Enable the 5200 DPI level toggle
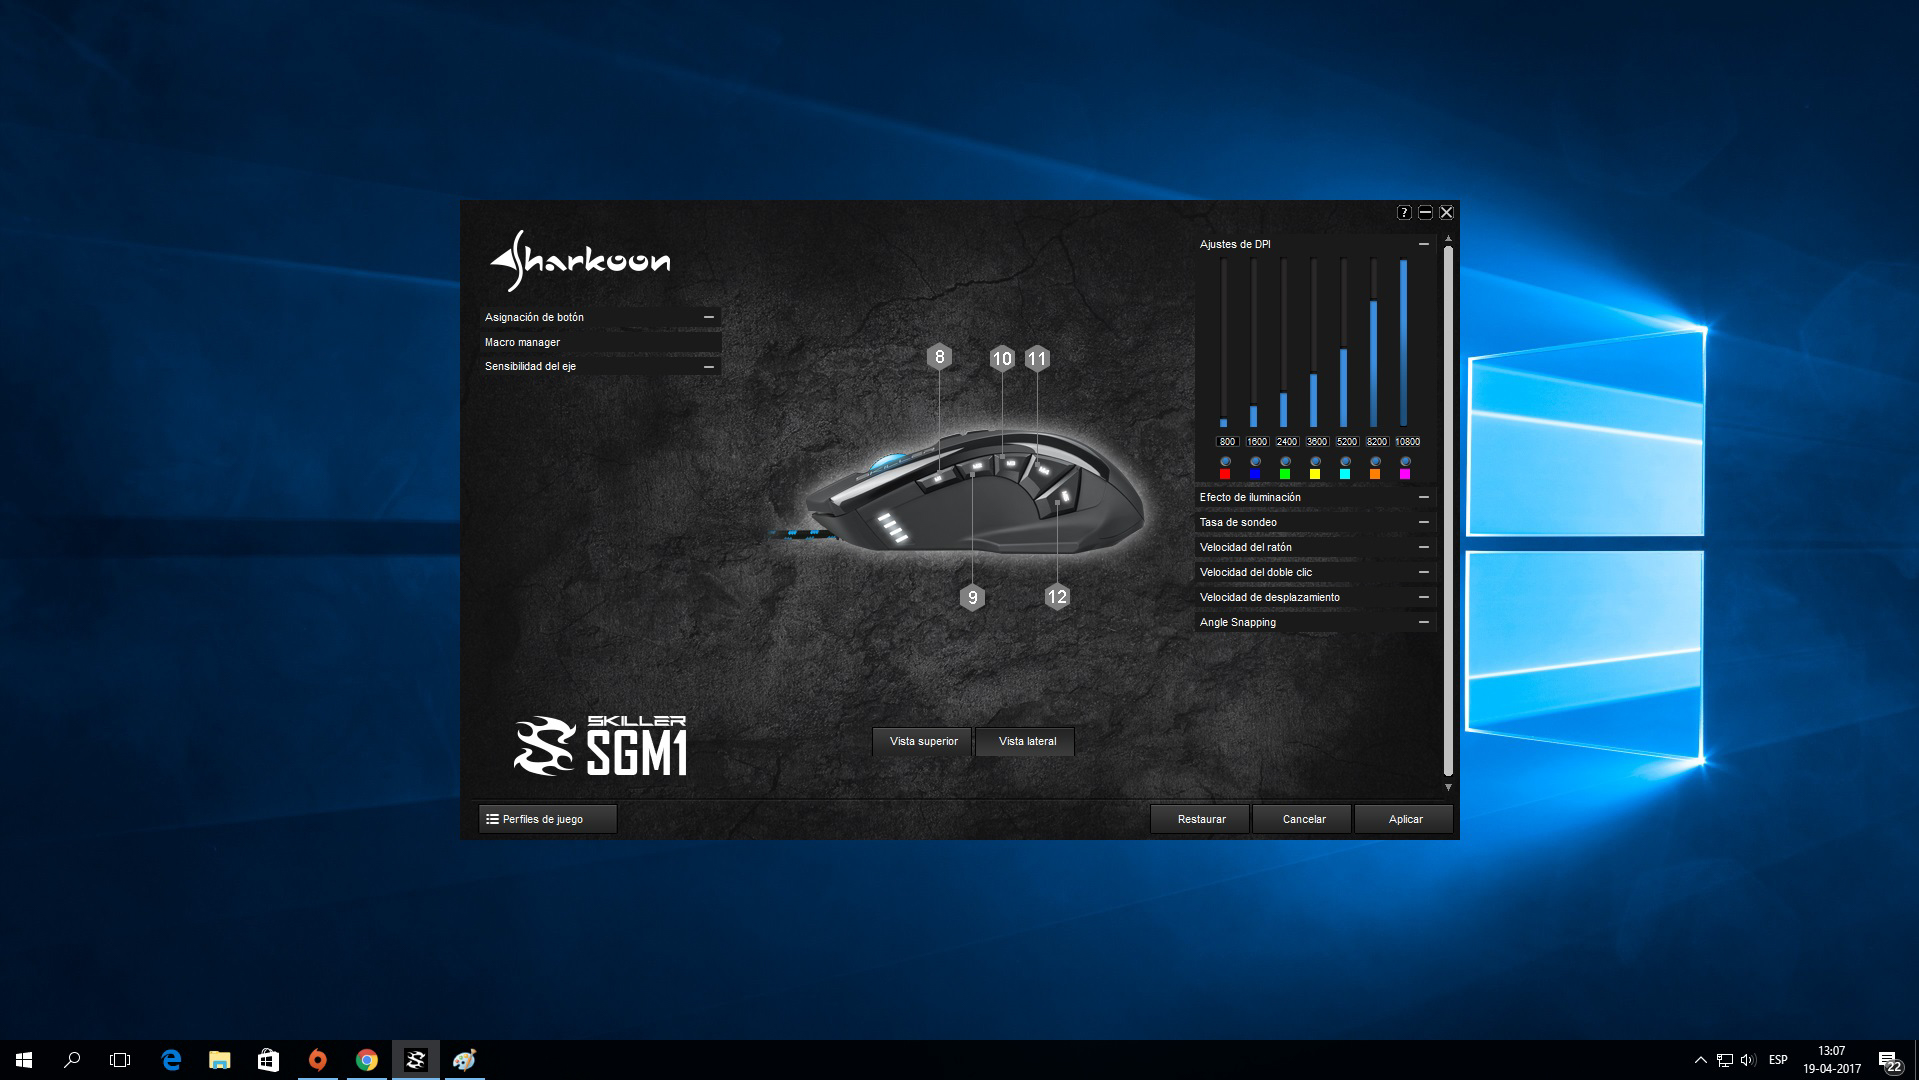Viewport: 1919px width, 1080px height. click(x=1345, y=461)
